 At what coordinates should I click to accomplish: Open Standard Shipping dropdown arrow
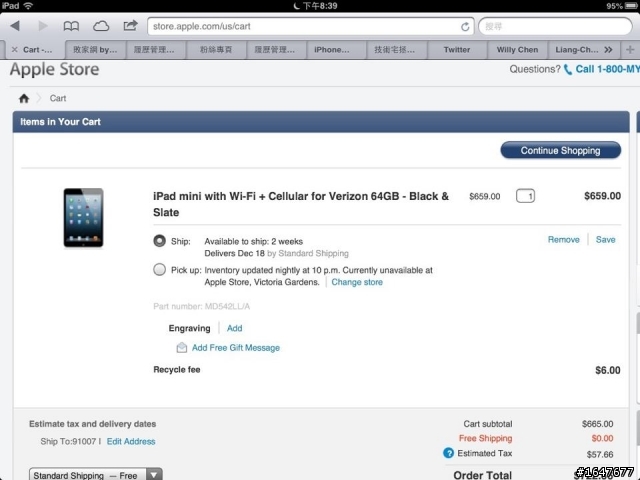(x=154, y=474)
